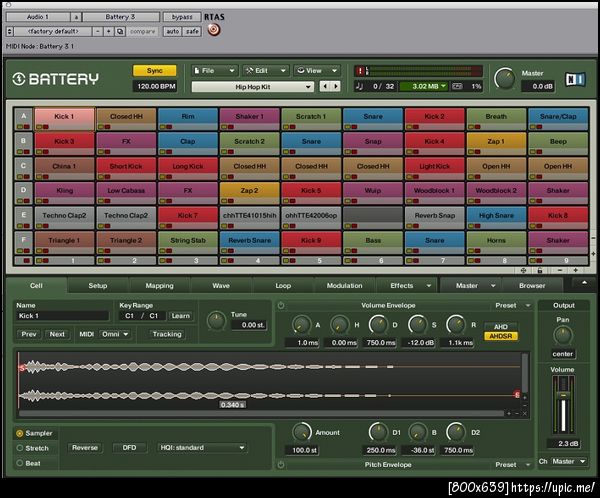Switch to the Wave tab

(x=221, y=286)
